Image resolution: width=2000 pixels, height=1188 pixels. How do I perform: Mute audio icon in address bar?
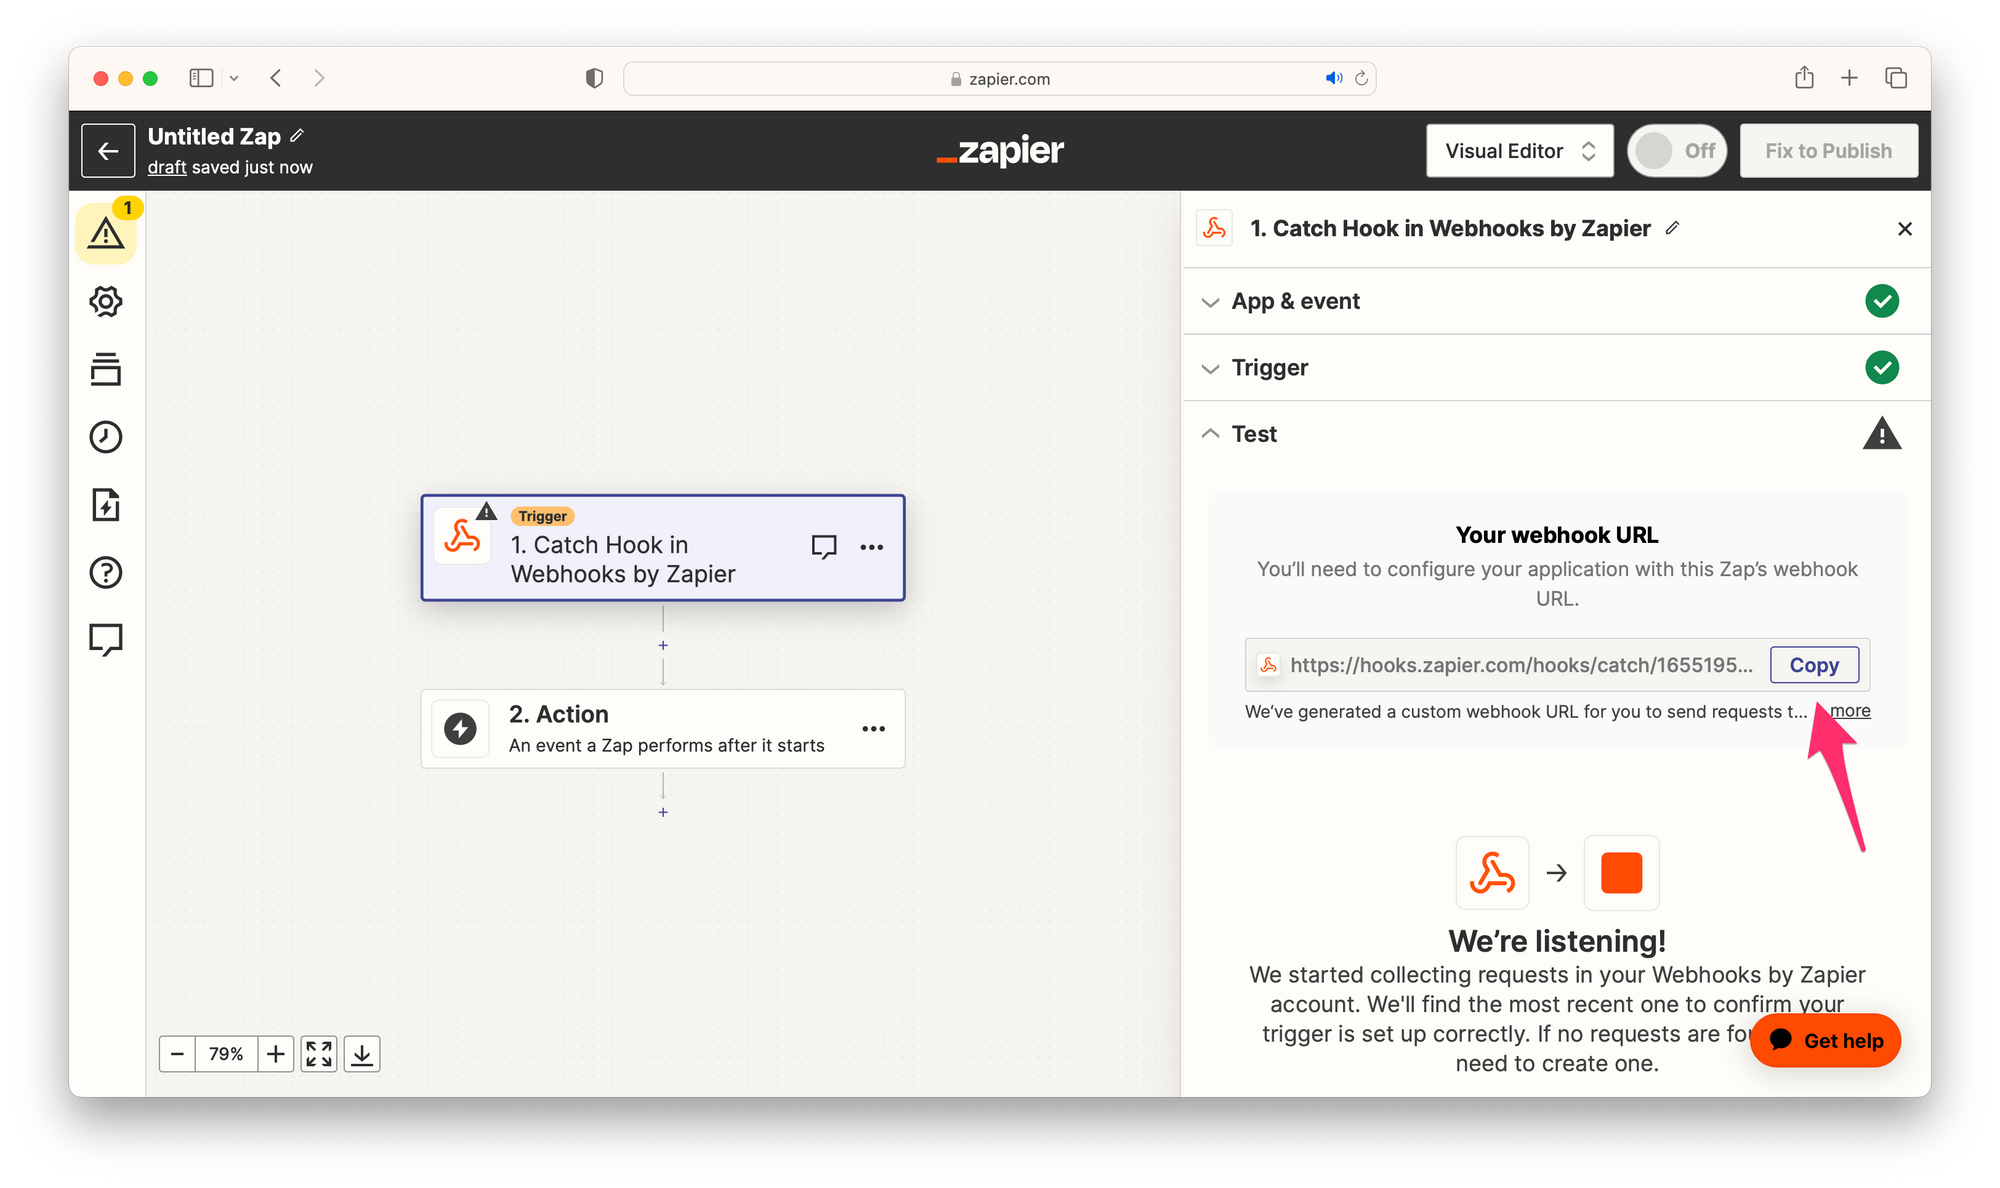1334,78
